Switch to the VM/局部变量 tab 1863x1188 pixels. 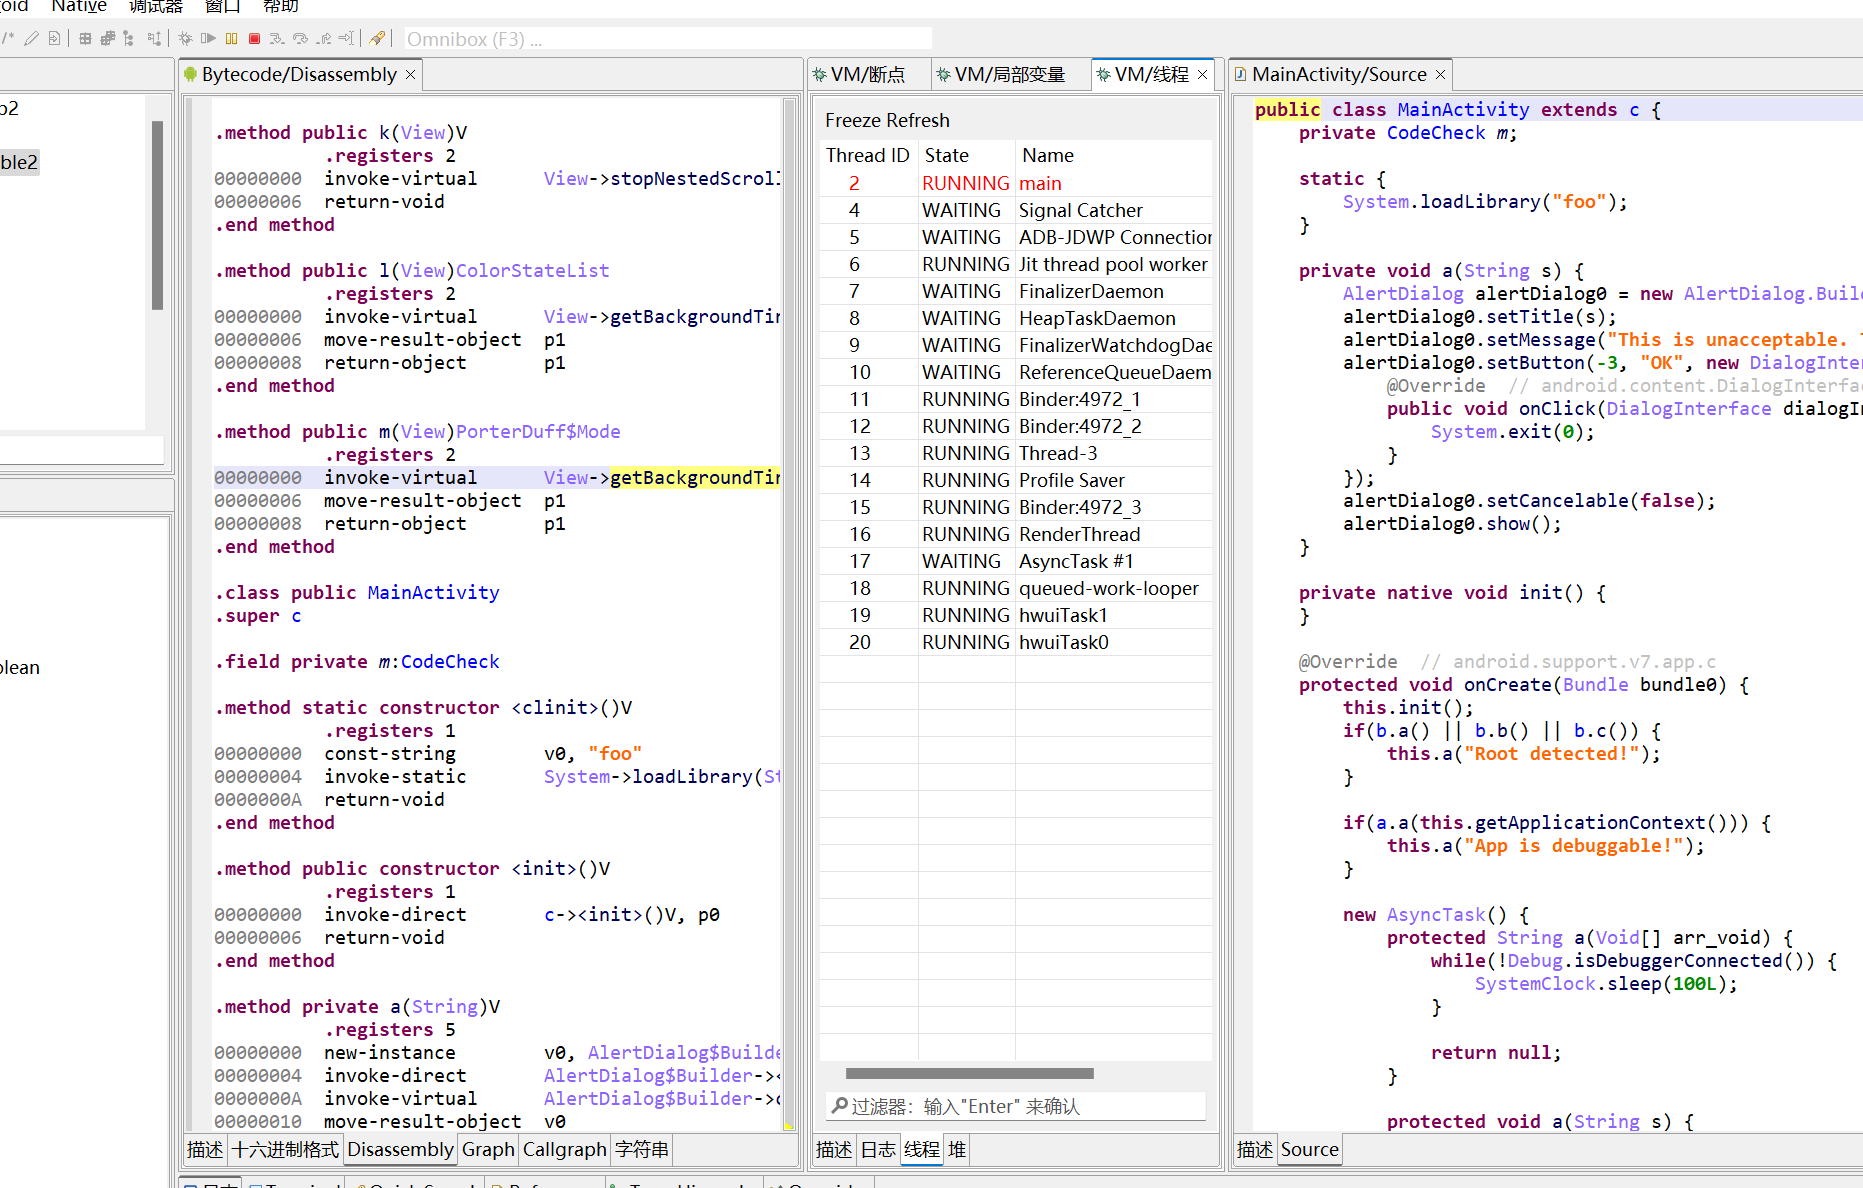1009,75
